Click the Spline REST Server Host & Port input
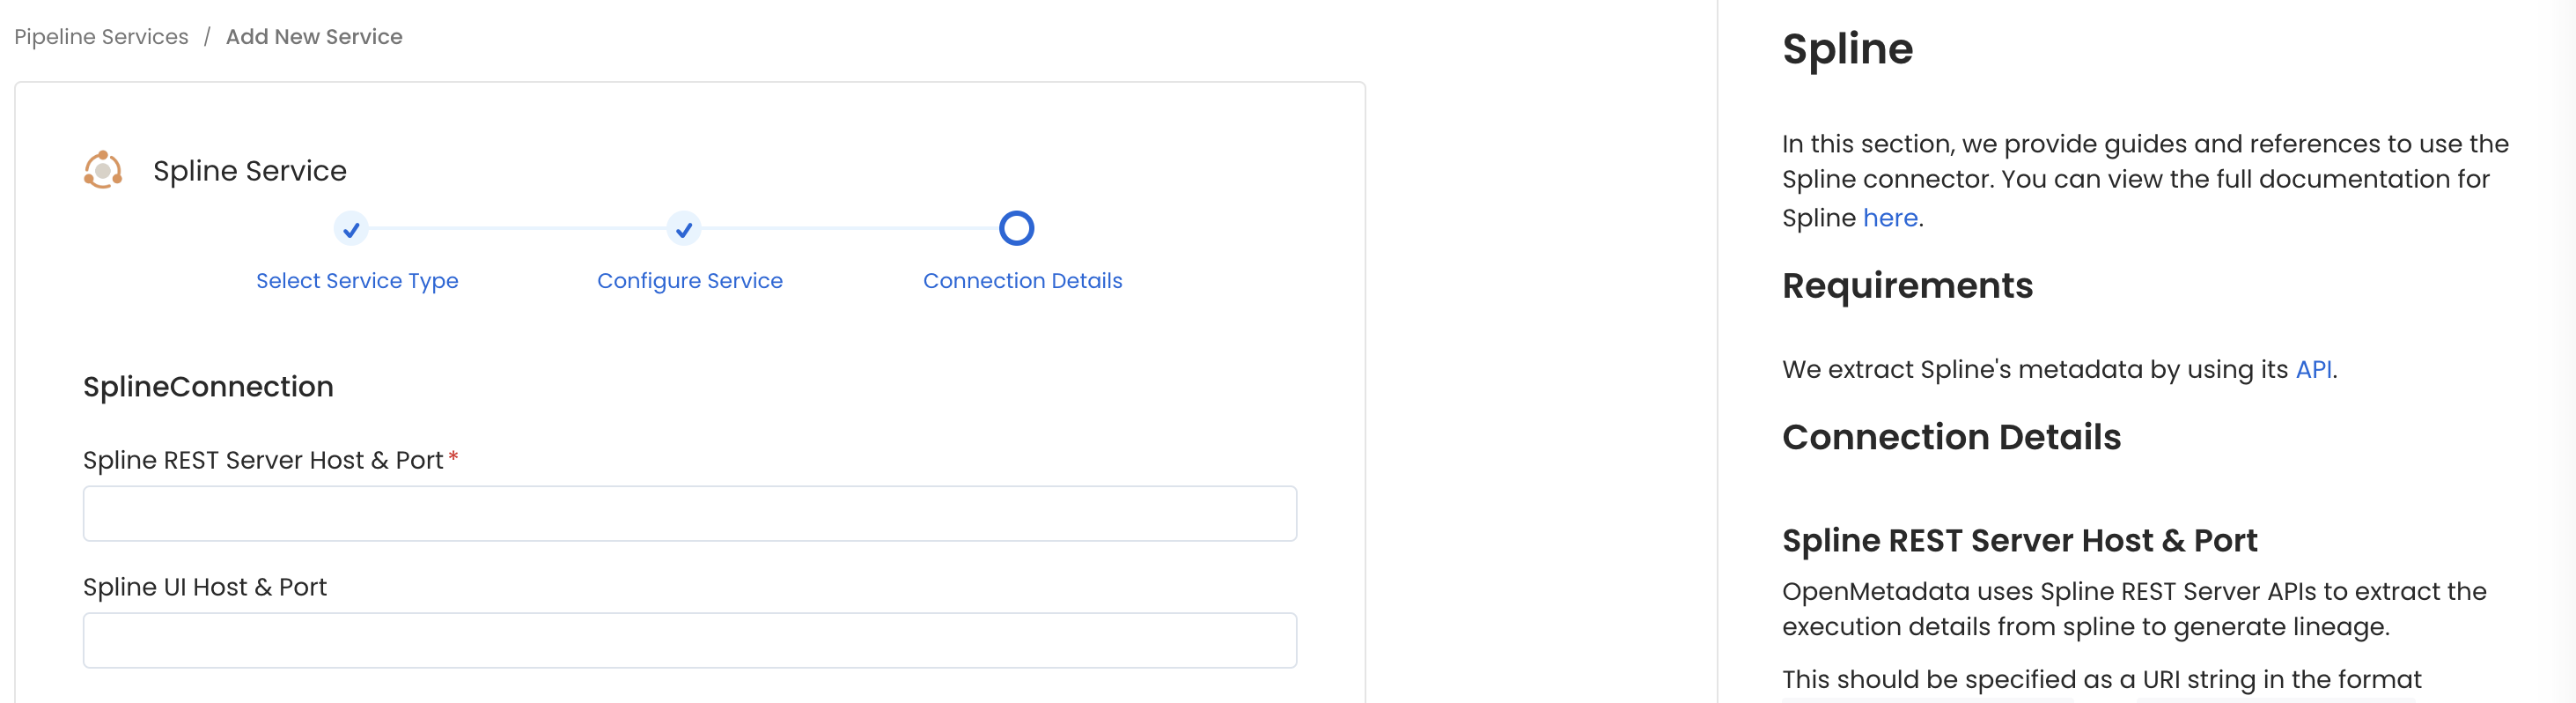2576x703 pixels. click(x=690, y=513)
